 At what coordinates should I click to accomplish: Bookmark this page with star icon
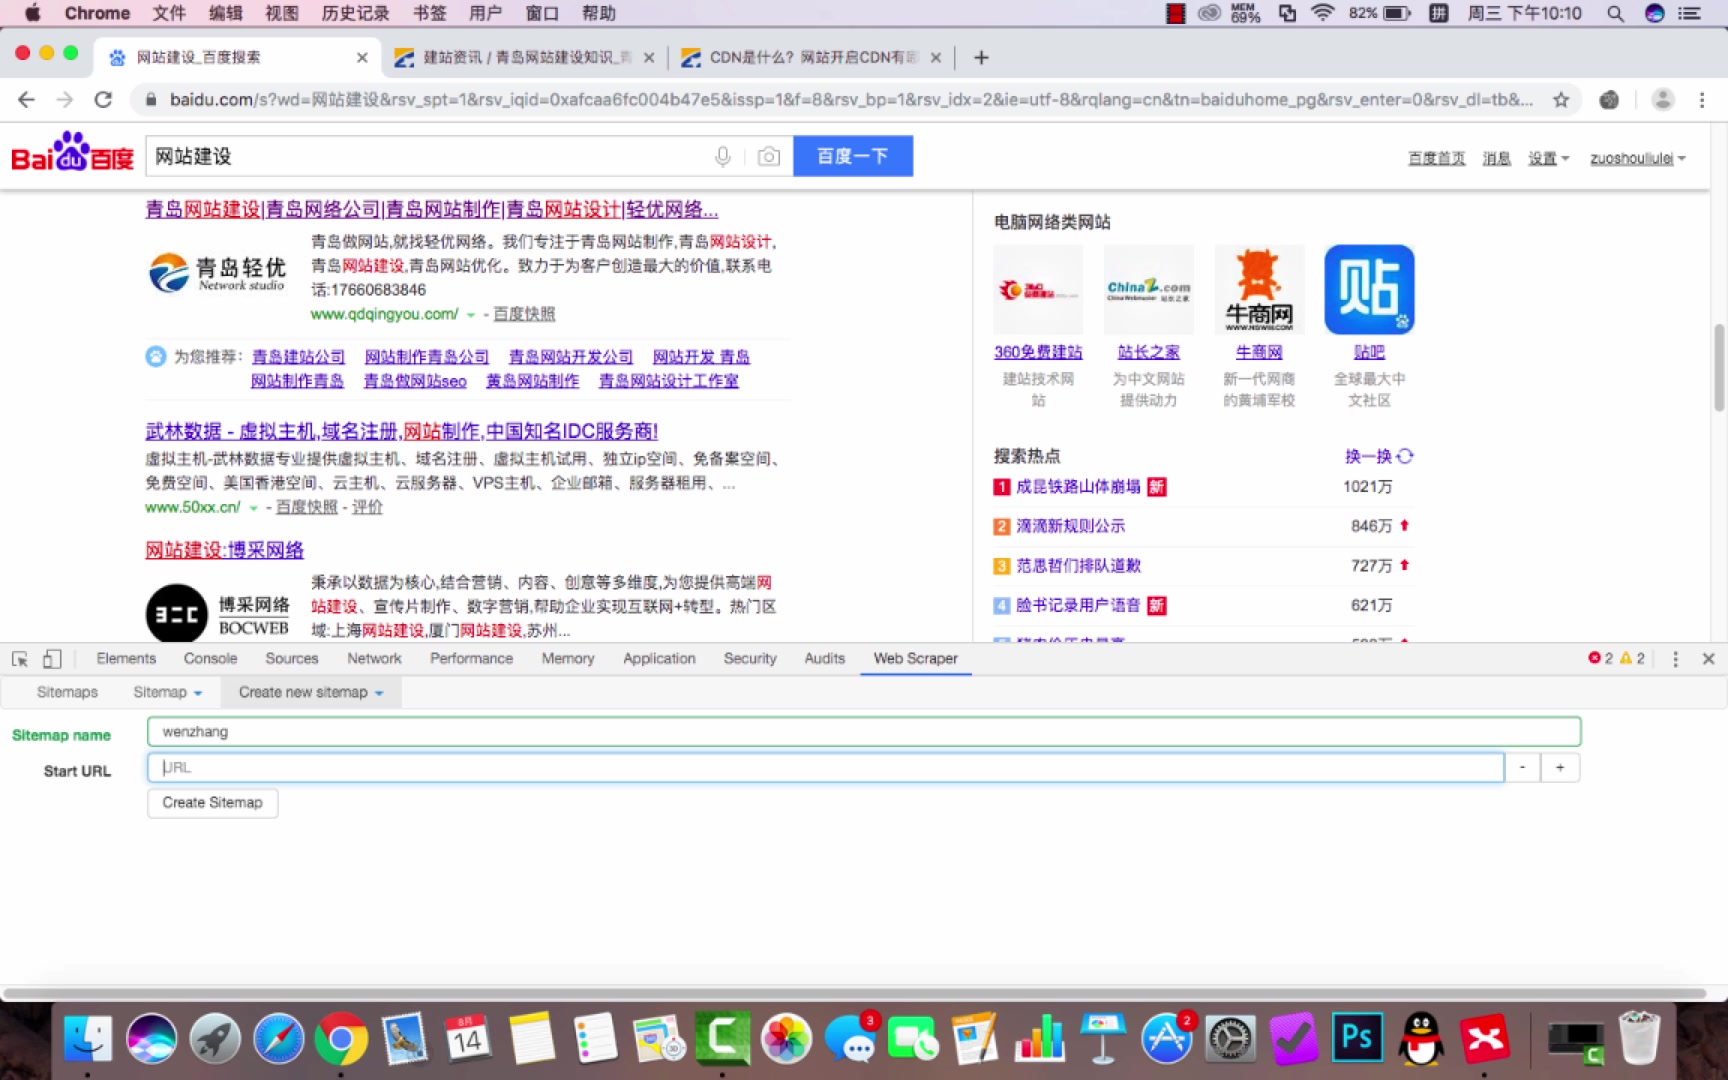point(1560,99)
